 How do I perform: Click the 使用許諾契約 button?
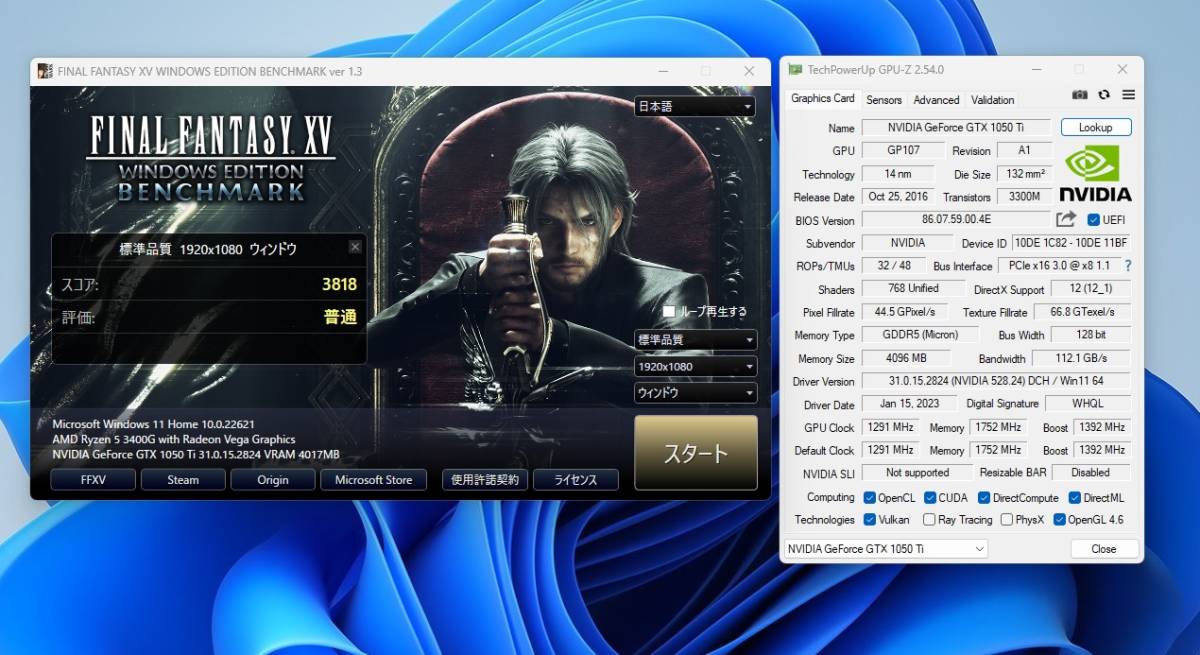tap(485, 480)
